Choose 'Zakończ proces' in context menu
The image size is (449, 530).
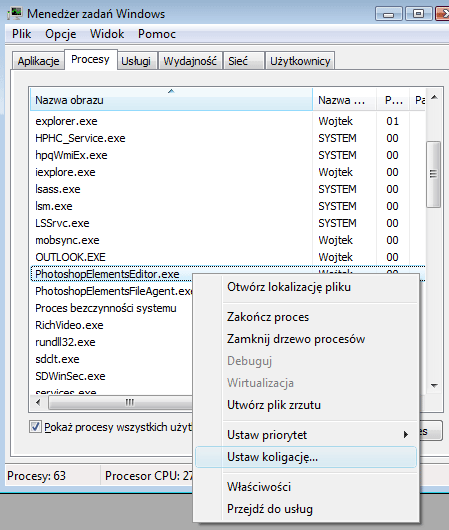click(268, 317)
